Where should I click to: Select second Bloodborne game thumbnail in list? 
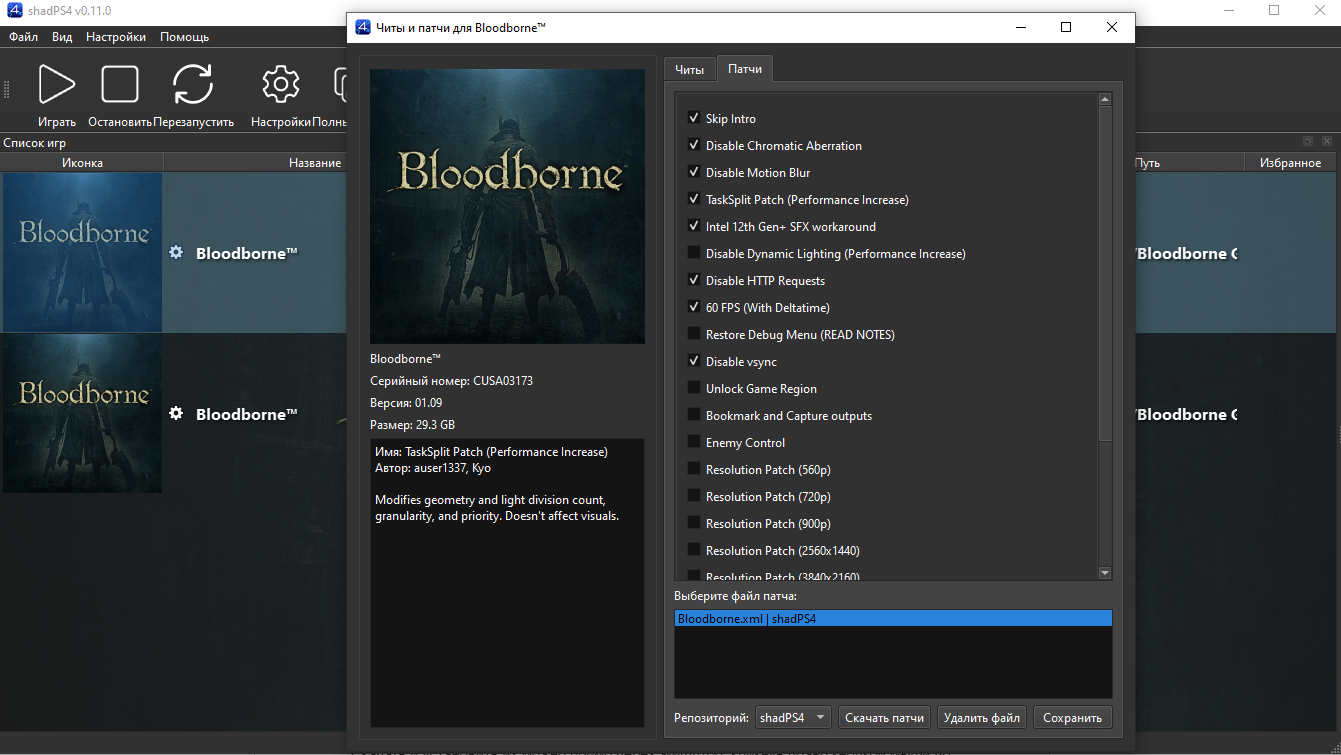pos(82,413)
